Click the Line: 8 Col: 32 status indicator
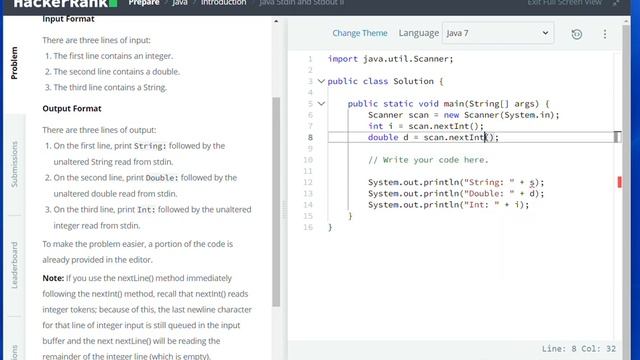 [578, 349]
